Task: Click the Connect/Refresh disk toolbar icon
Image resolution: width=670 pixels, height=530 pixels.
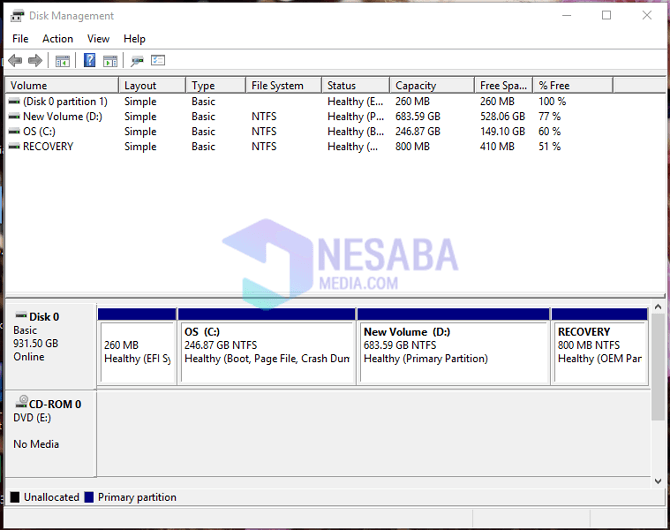Action: coord(137,61)
